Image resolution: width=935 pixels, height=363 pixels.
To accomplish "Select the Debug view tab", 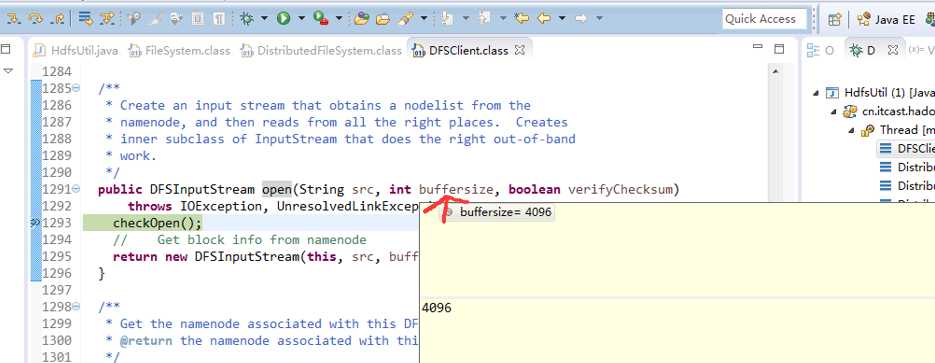I will click(862, 51).
